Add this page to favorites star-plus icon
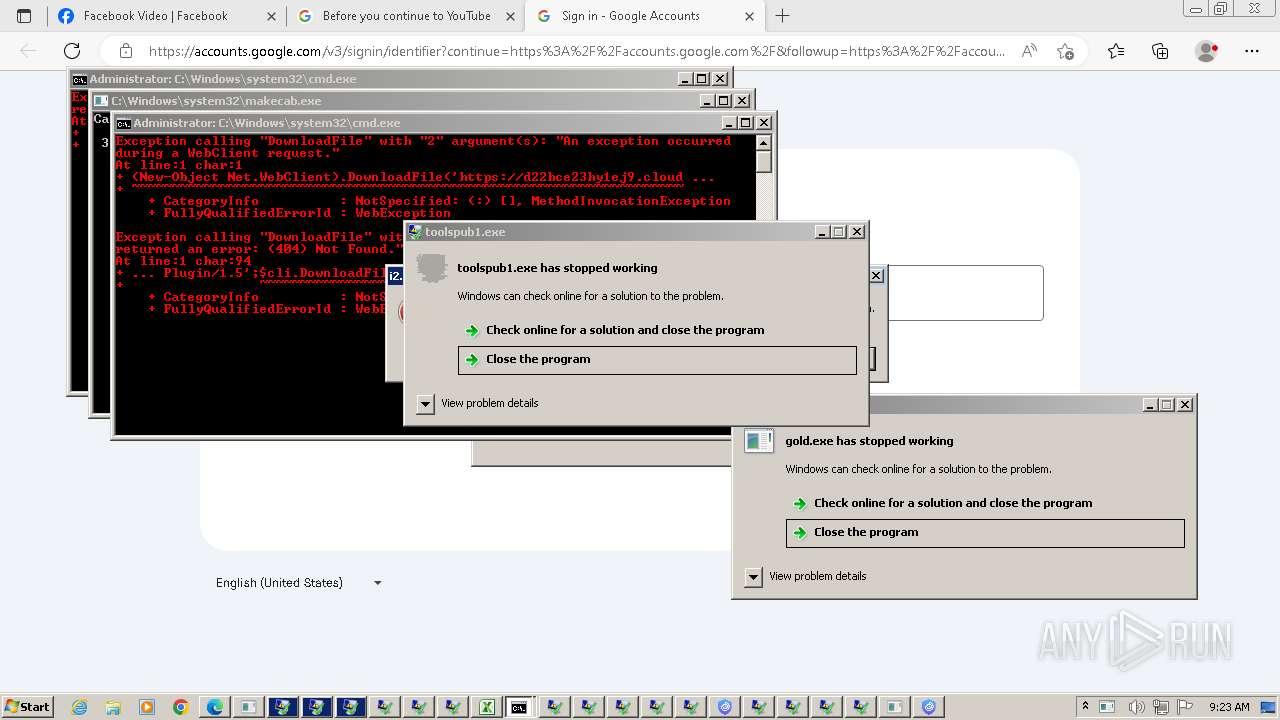This screenshot has width=1280, height=720. pyautogui.click(x=1065, y=51)
